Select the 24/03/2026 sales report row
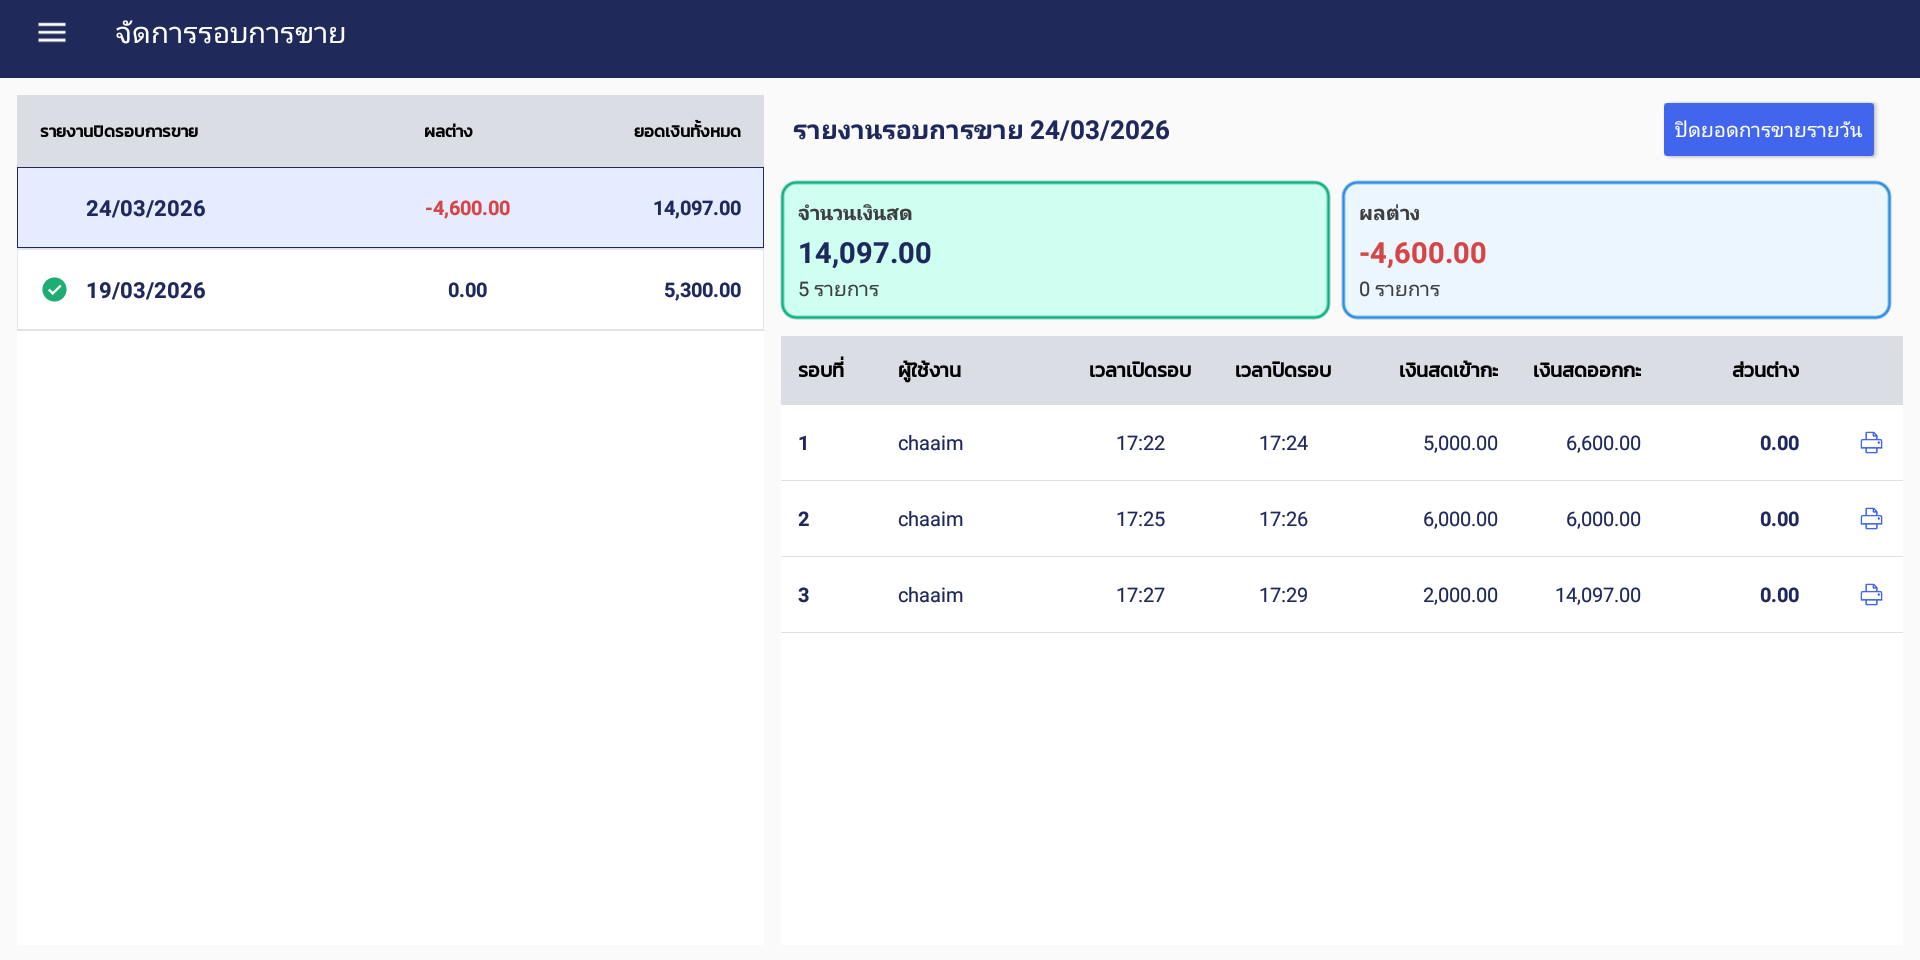Viewport: 1920px width, 960px height. [x=390, y=208]
